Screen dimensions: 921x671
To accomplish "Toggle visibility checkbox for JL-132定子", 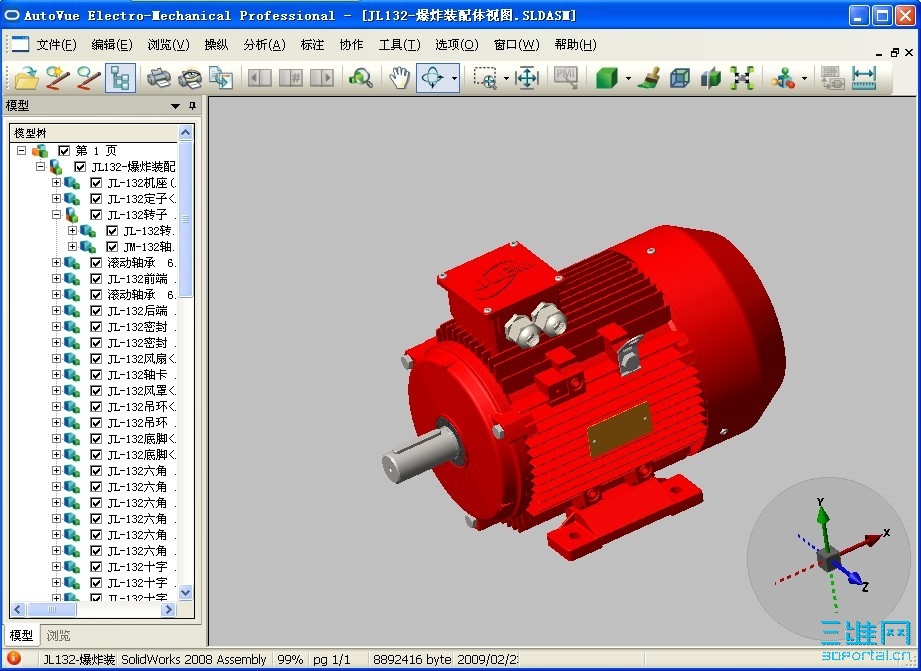I will click(96, 199).
